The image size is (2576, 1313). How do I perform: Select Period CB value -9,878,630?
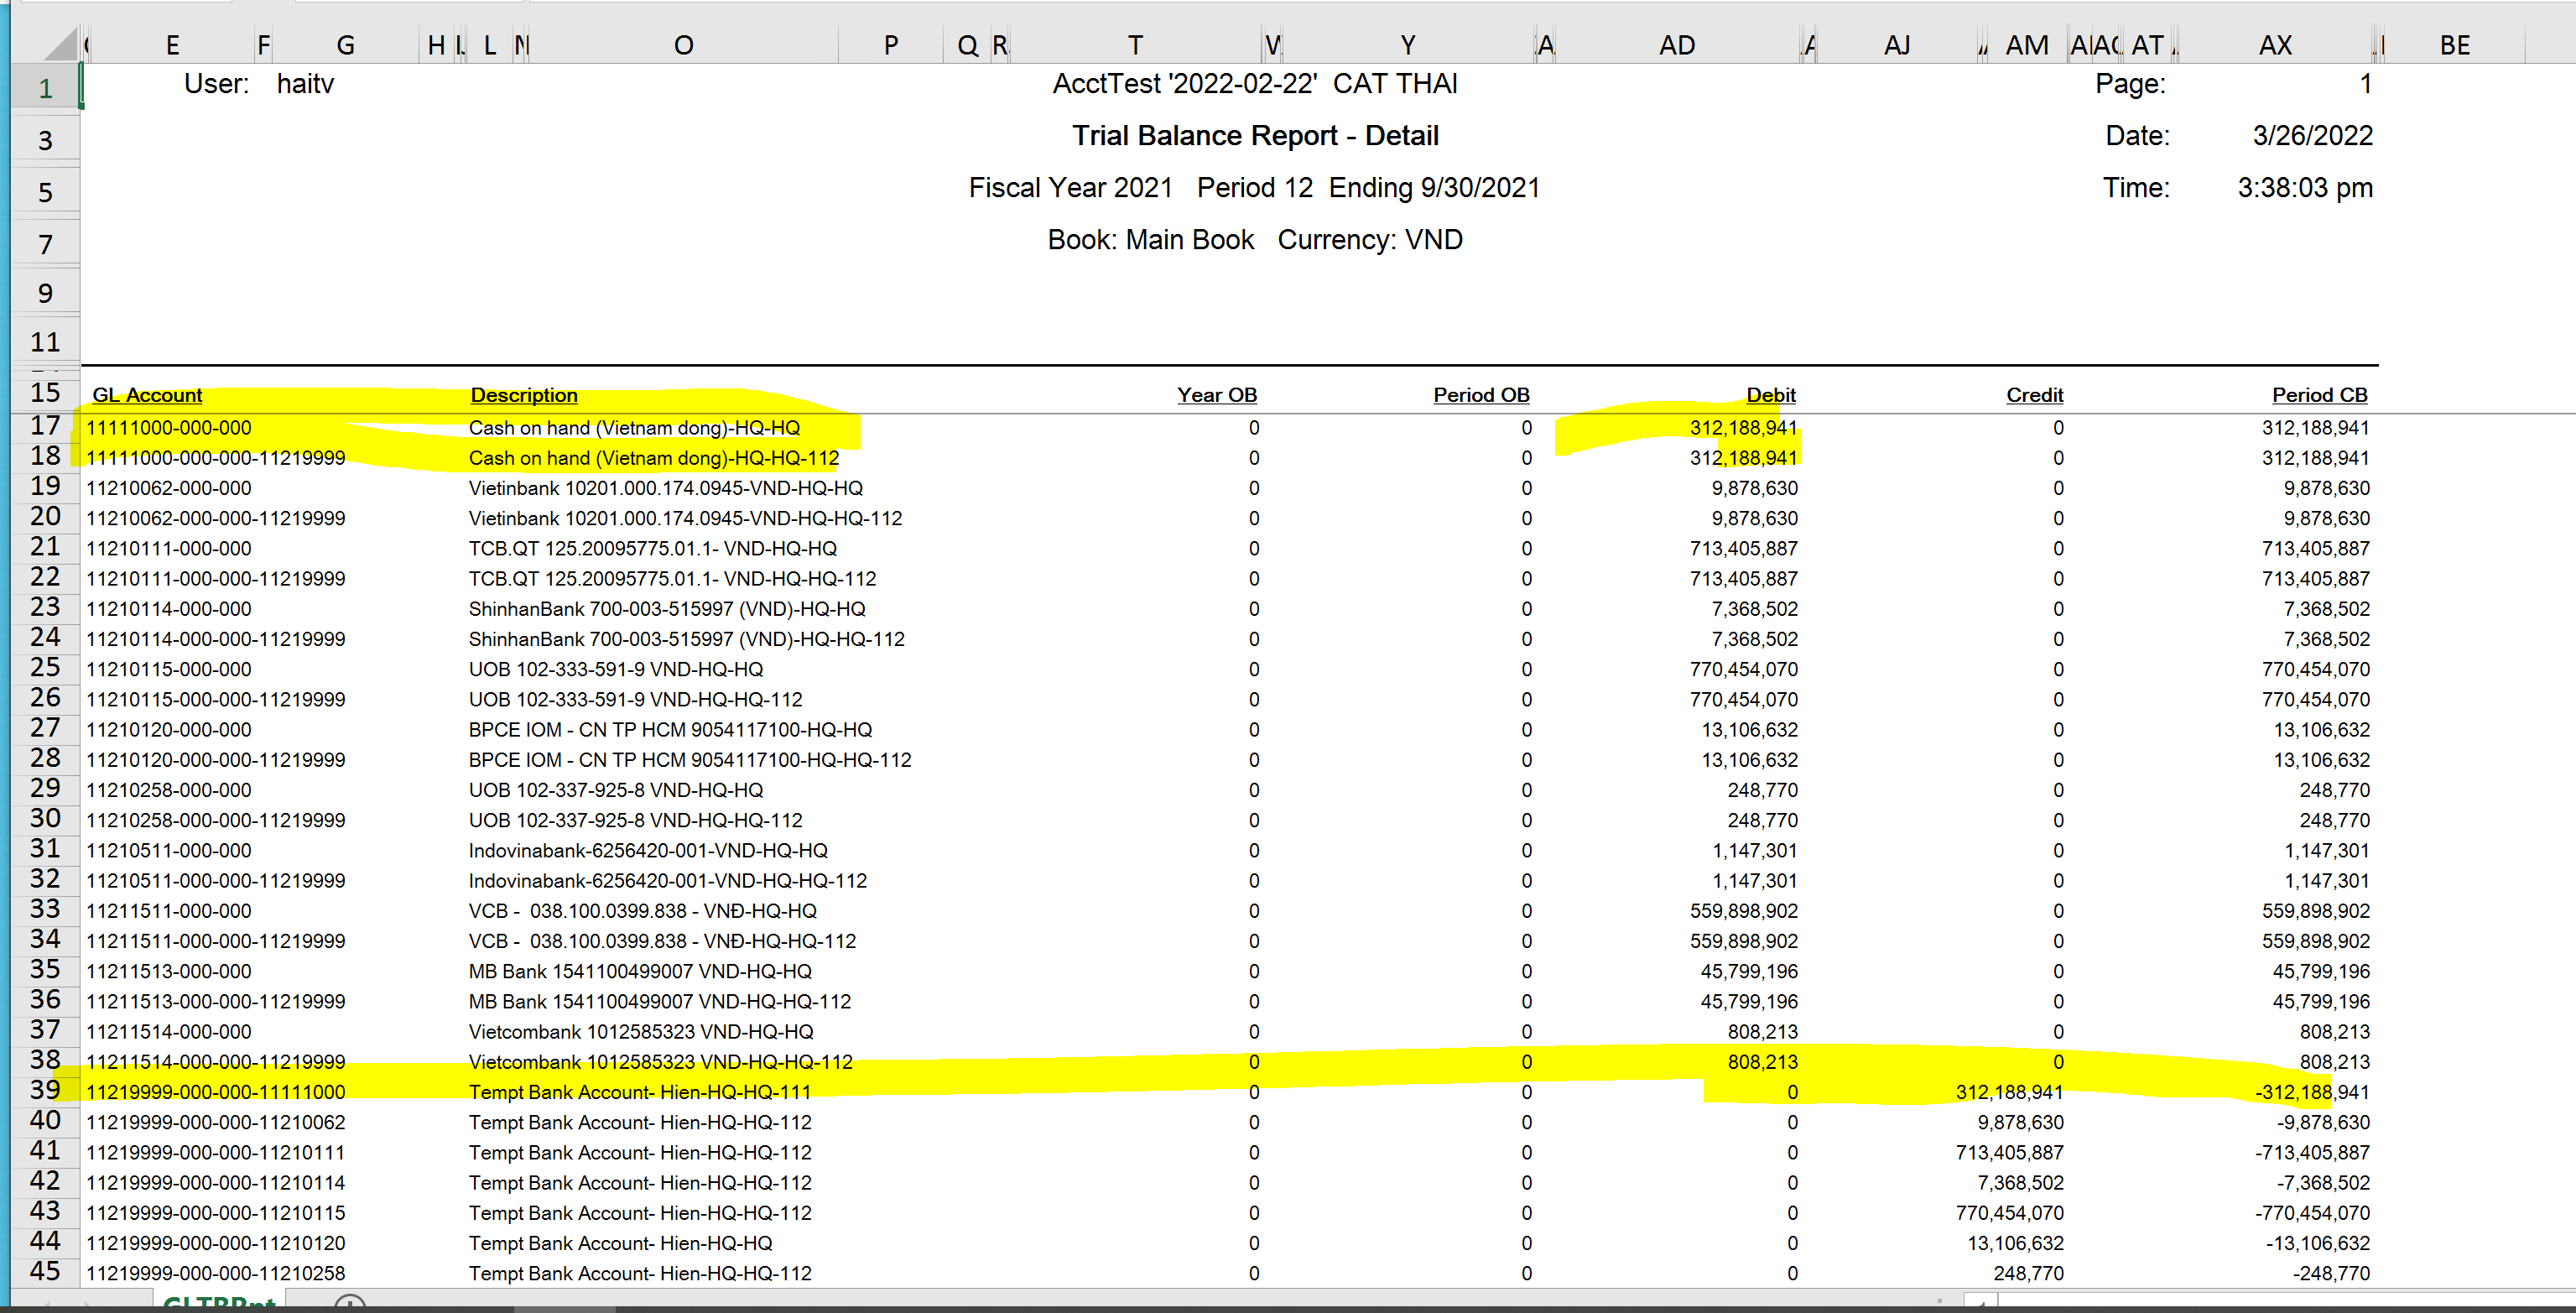pos(2324,1122)
